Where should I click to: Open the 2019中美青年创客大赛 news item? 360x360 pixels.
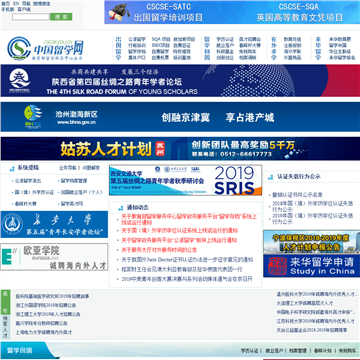coord(187,279)
